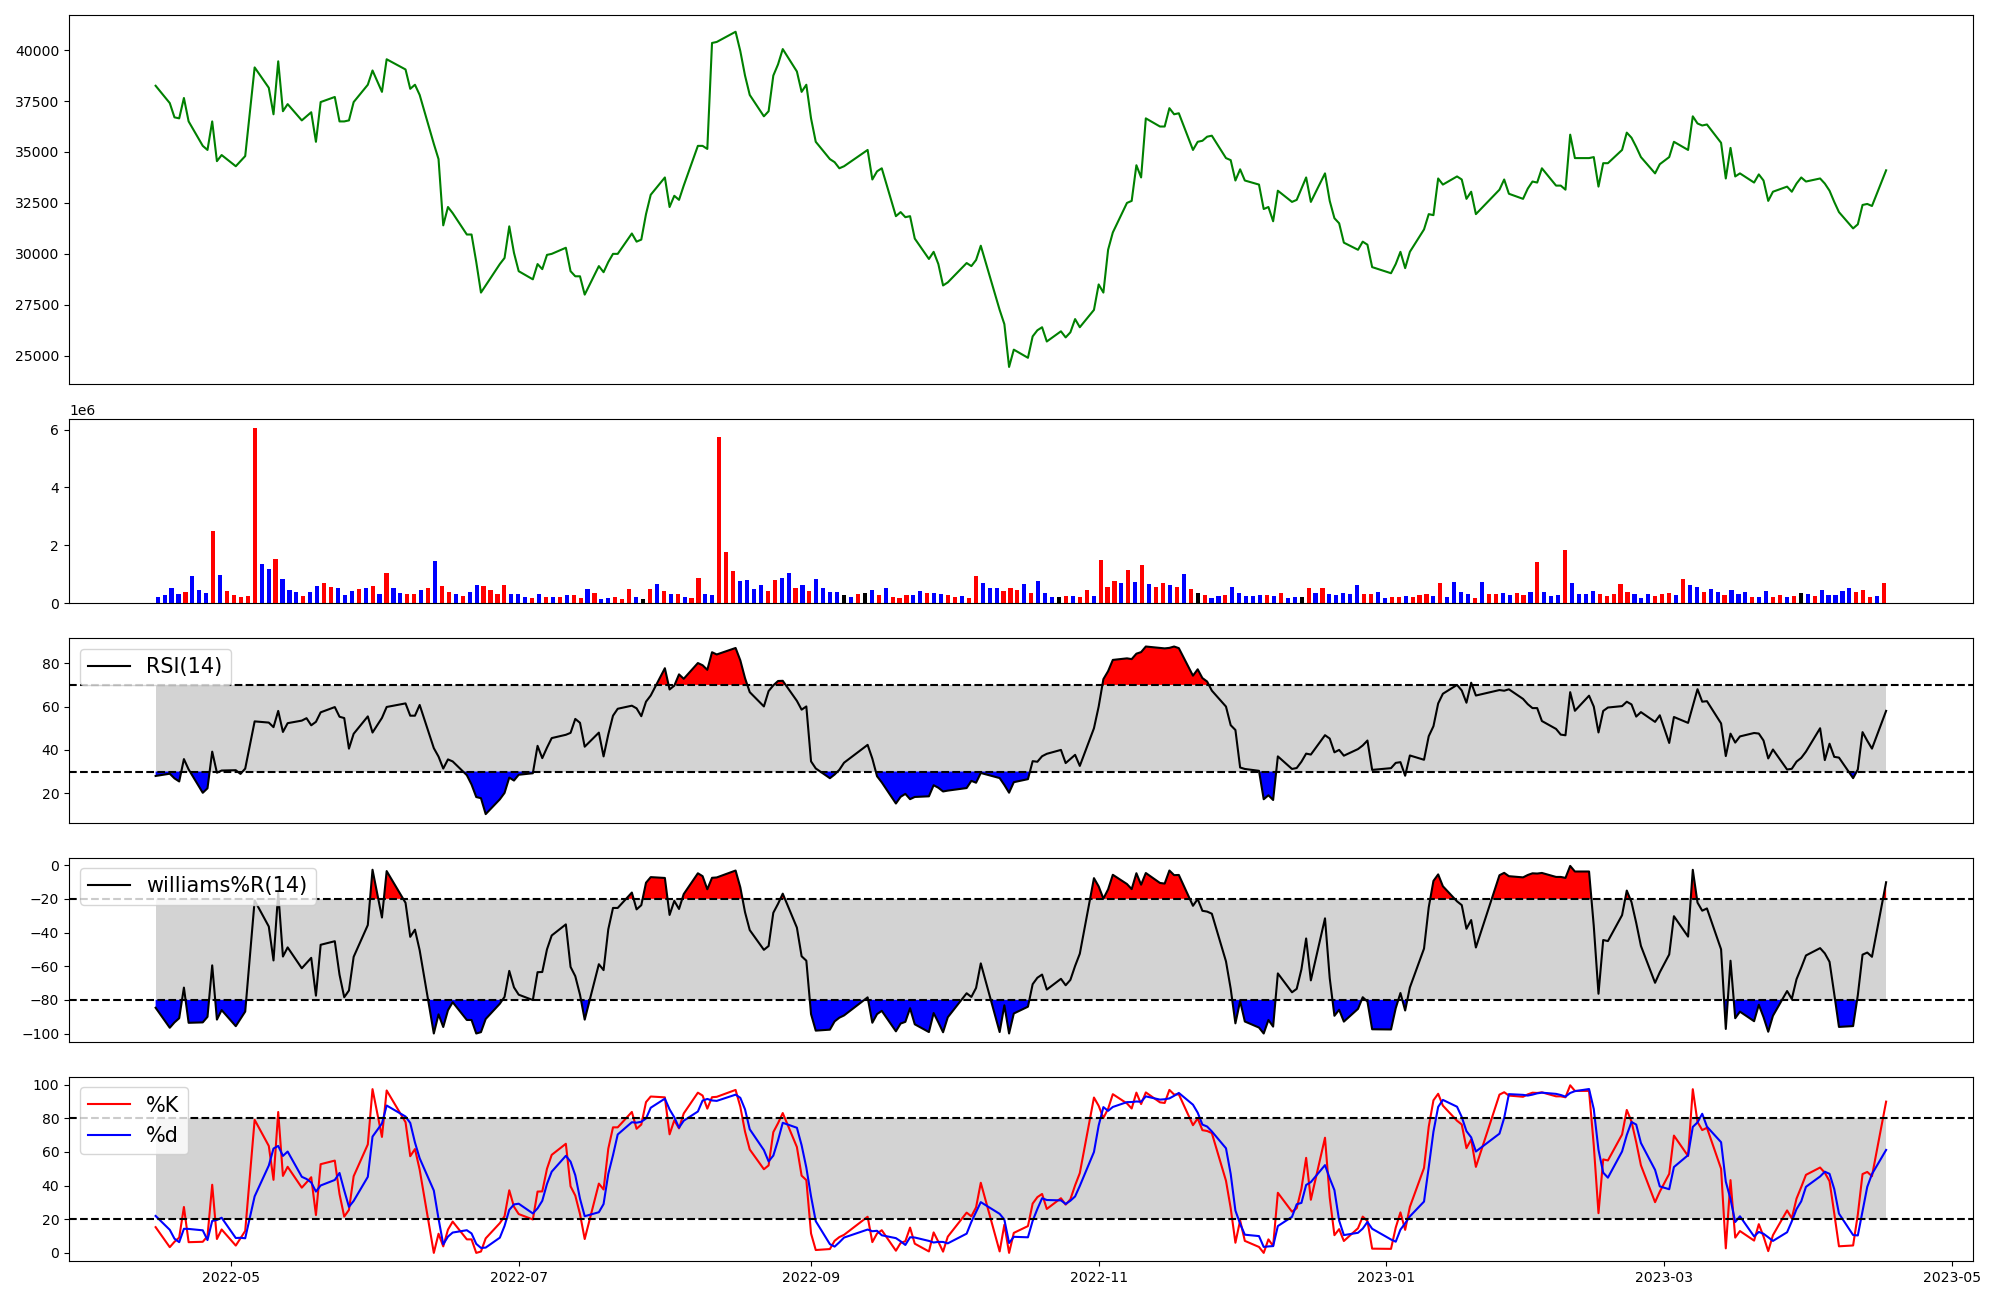The height and width of the screenshot is (1300, 2000).
Task: Click the 2022-05 date label
Action: (231, 1277)
